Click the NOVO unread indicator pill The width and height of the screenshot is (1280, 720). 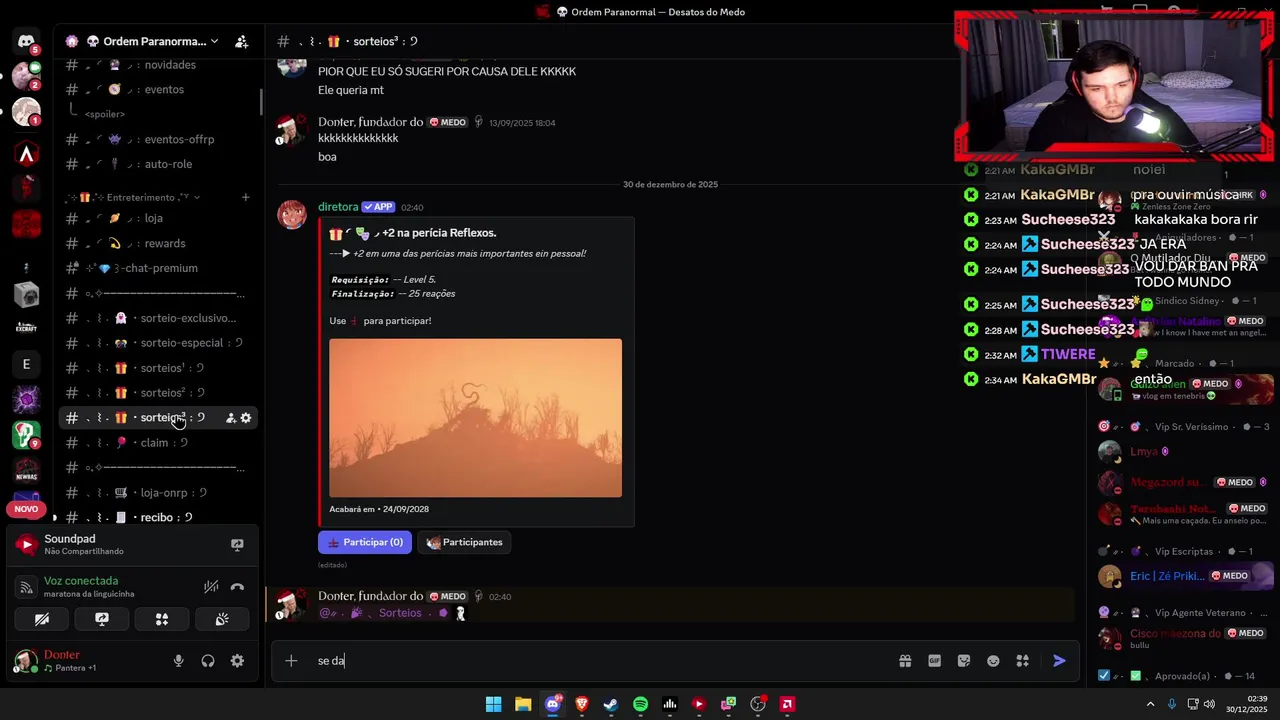click(x=26, y=509)
